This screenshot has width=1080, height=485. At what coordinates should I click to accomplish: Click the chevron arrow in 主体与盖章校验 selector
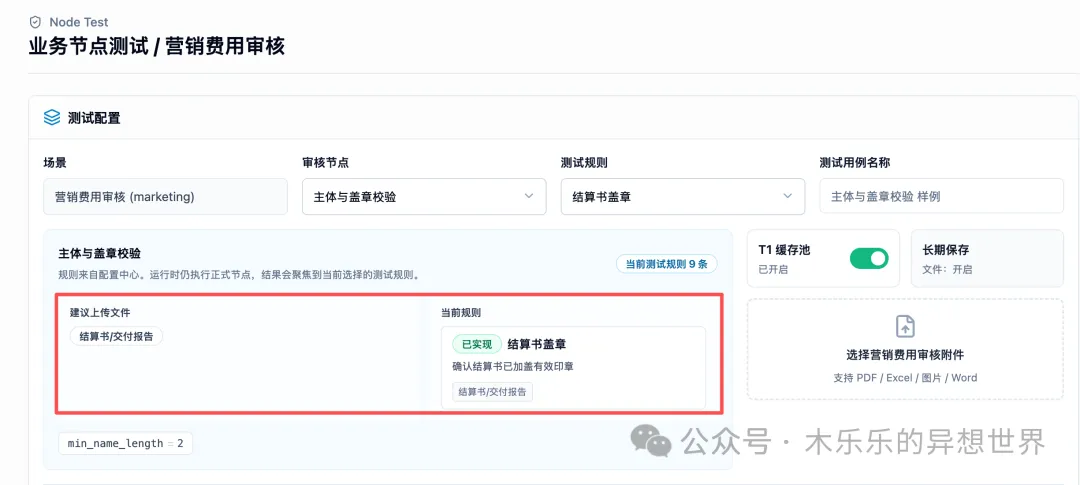click(529, 196)
